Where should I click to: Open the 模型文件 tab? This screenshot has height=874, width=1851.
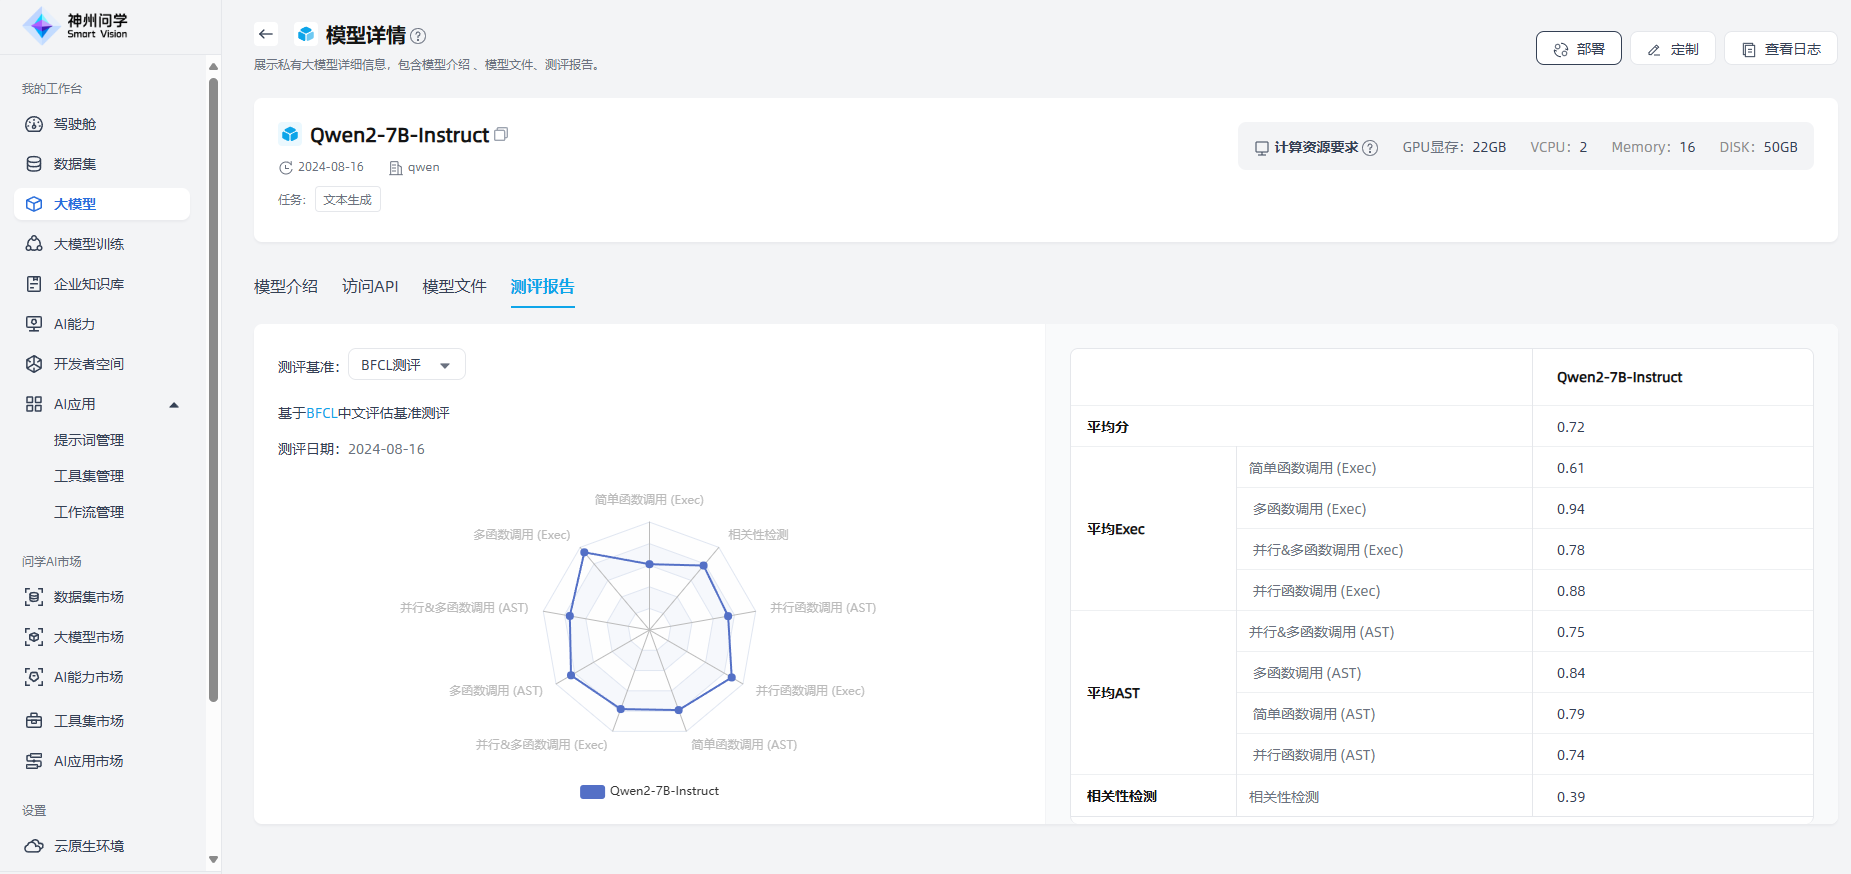click(454, 287)
